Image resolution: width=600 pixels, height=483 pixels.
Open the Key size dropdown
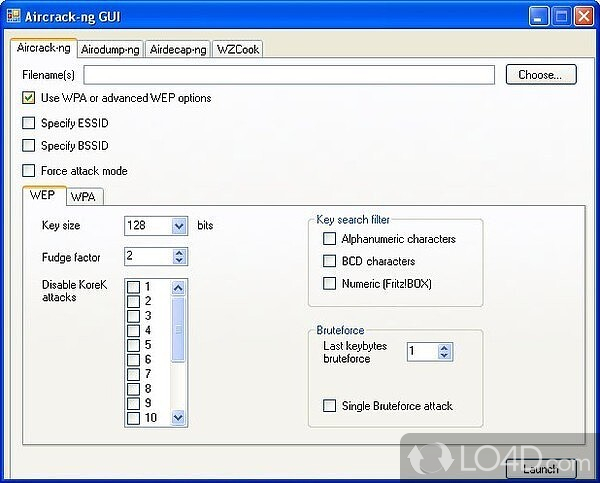click(x=179, y=226)
